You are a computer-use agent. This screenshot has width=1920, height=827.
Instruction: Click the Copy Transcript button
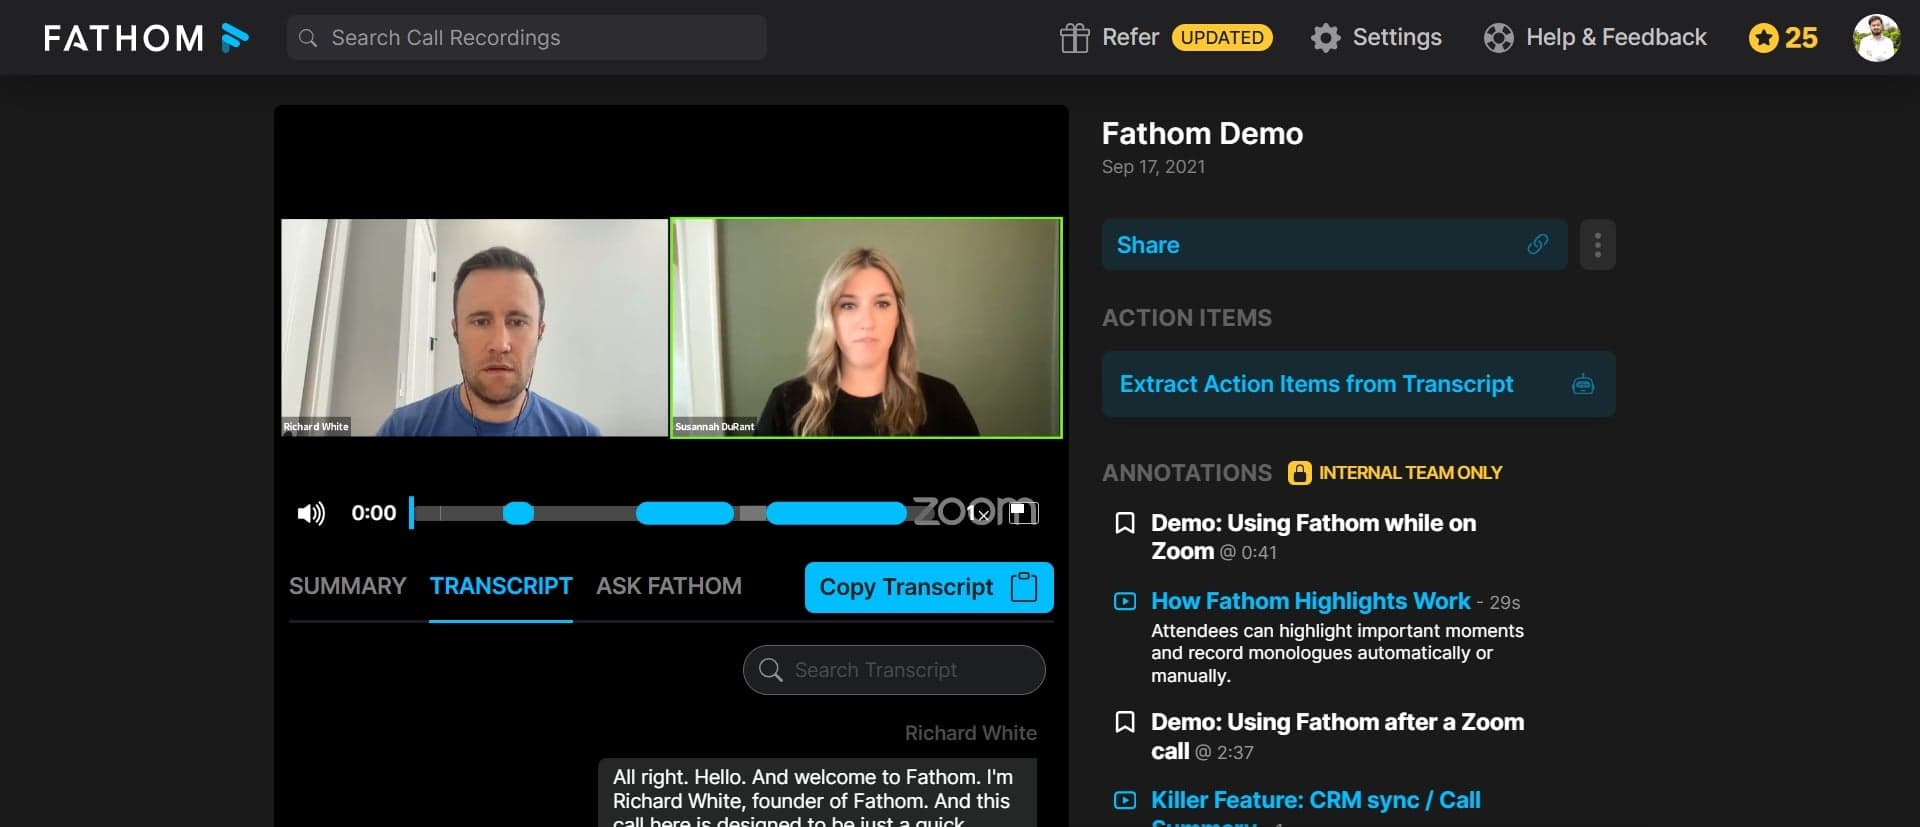coord(928,587)
